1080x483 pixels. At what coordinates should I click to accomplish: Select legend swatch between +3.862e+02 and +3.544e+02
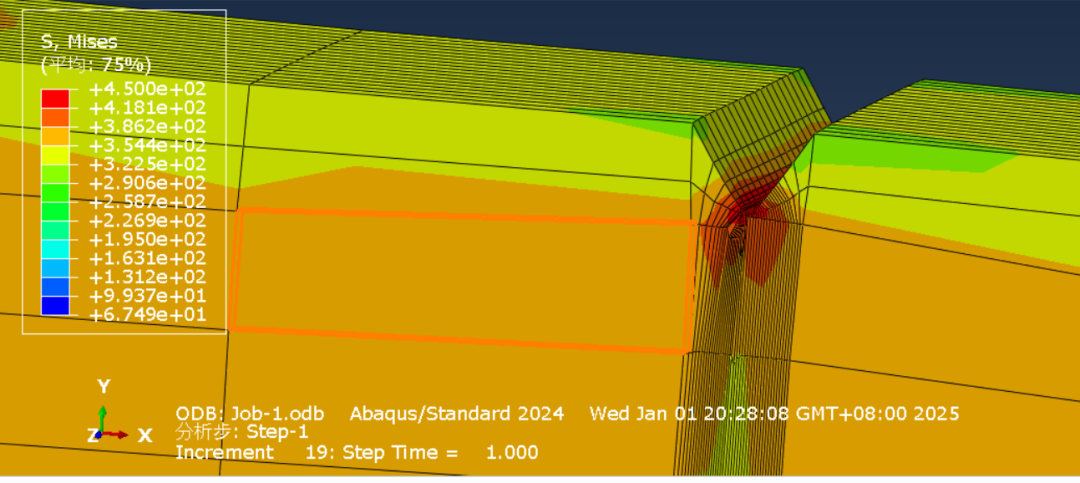pos(55,136)
